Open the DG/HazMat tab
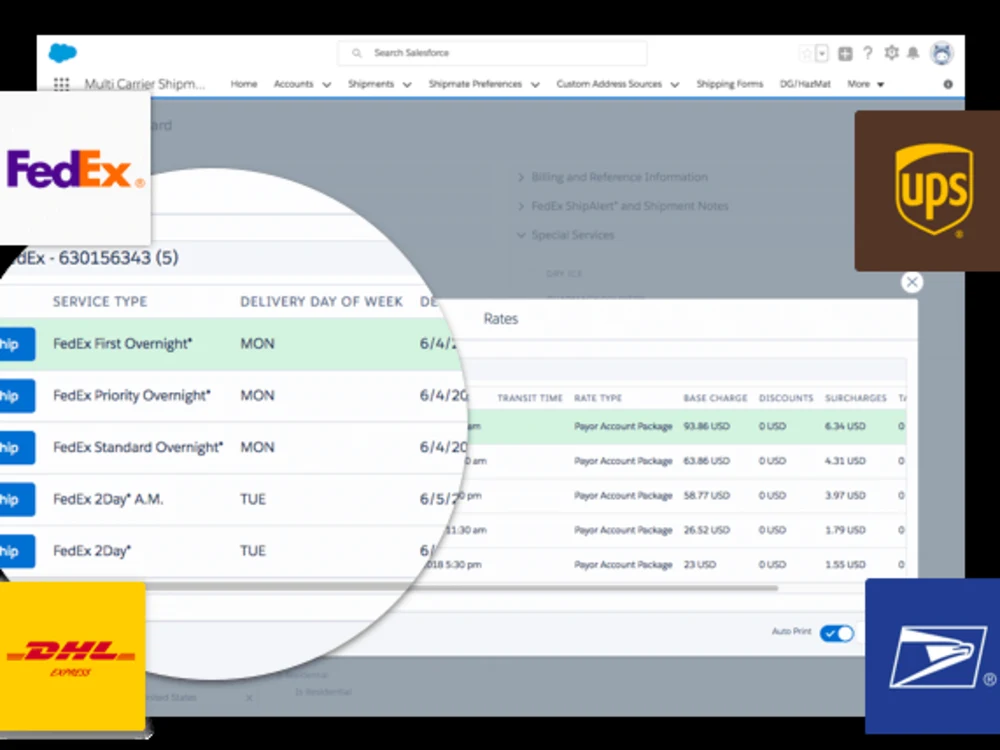Image resolution: width=1000 pixels, height=750 pixels. pyautogui.click(x=805, y=84)
